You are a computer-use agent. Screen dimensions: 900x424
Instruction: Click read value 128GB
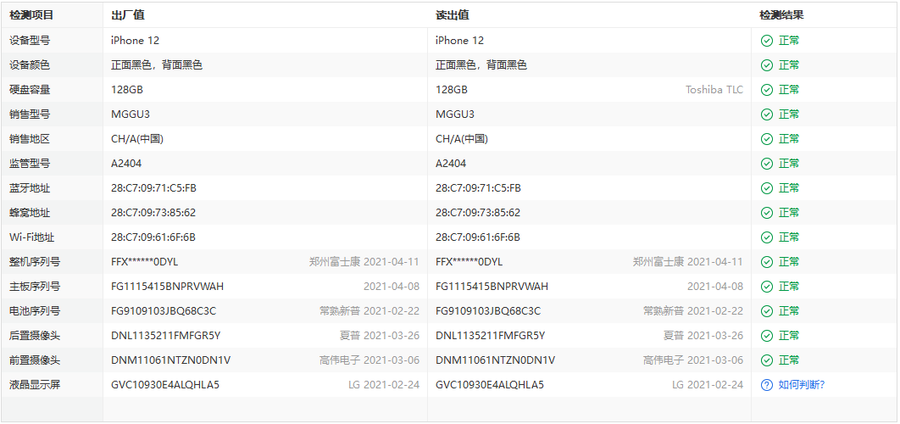pyautogui.click(x=452, y=90)
